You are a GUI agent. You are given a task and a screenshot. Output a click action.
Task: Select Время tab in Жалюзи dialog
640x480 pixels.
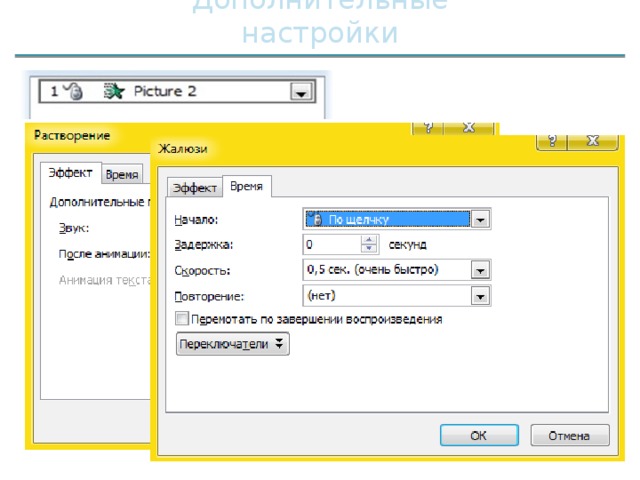tap(247, 187)
